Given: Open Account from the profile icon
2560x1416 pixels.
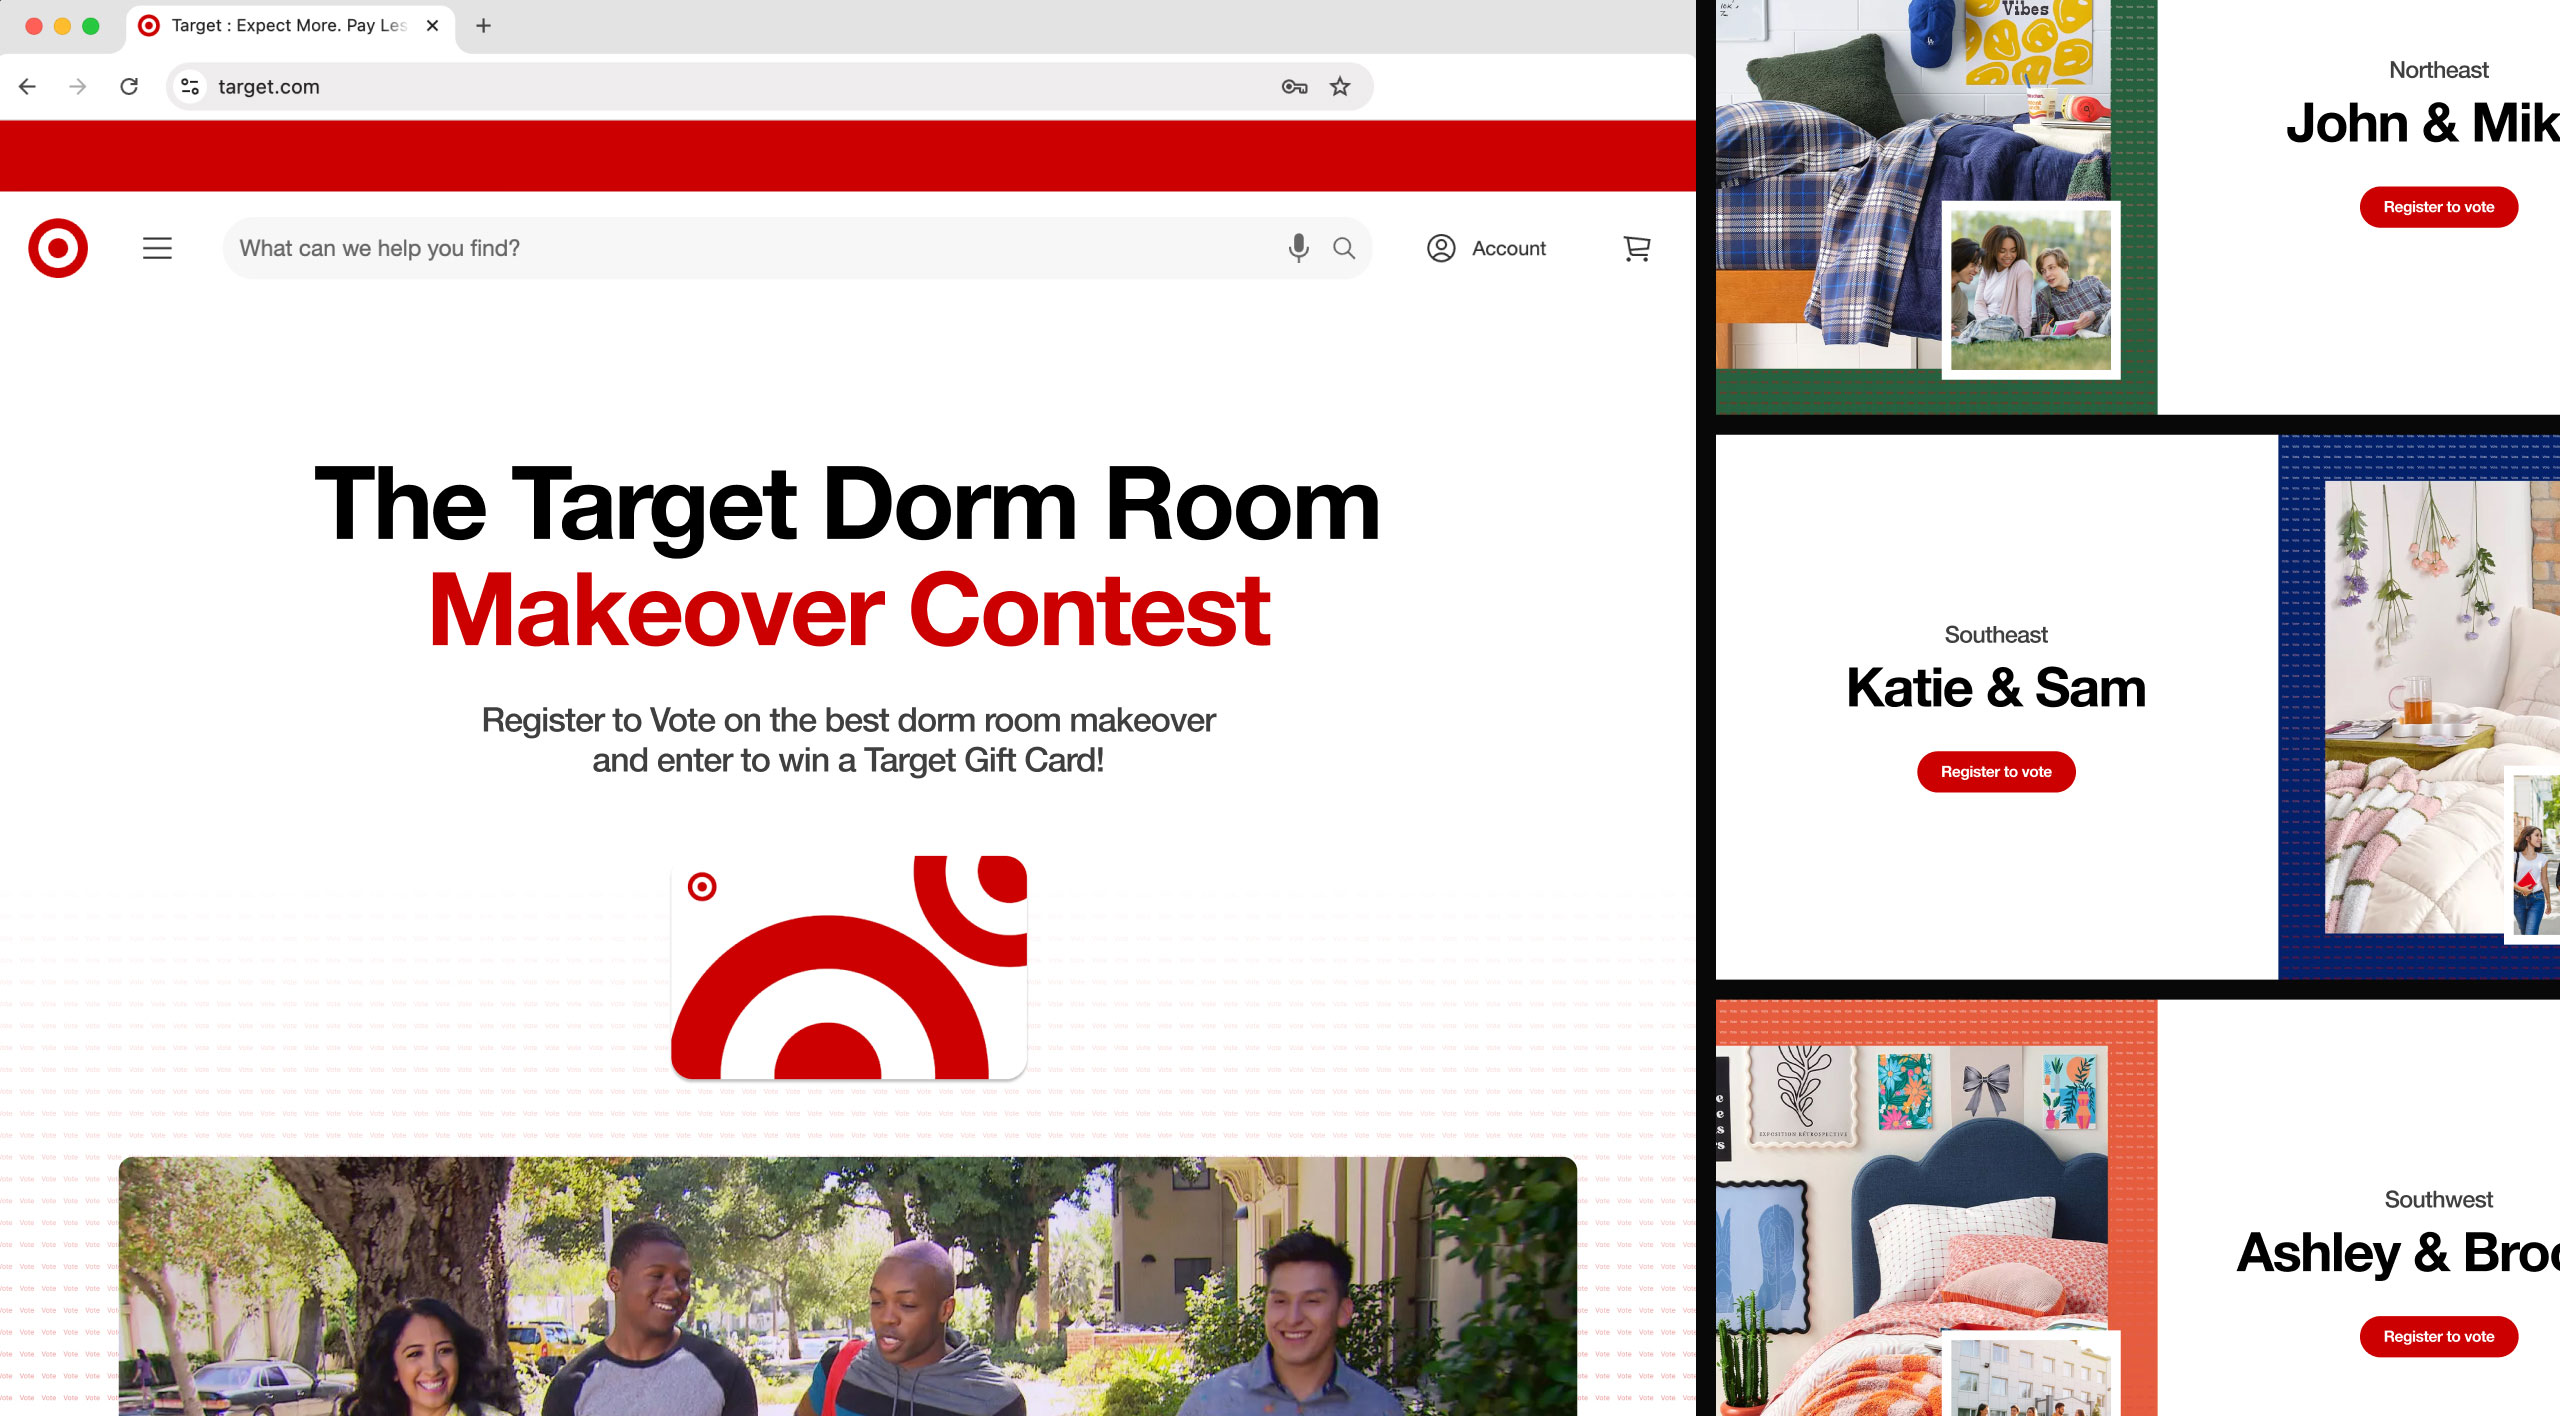Looking at the screenshot, I should (x=1441, y=248).
